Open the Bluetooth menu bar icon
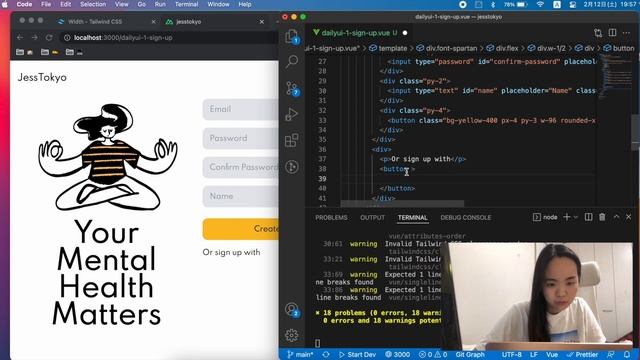The width and height of the screenshot is (640, 360). (x=493, y=4)
